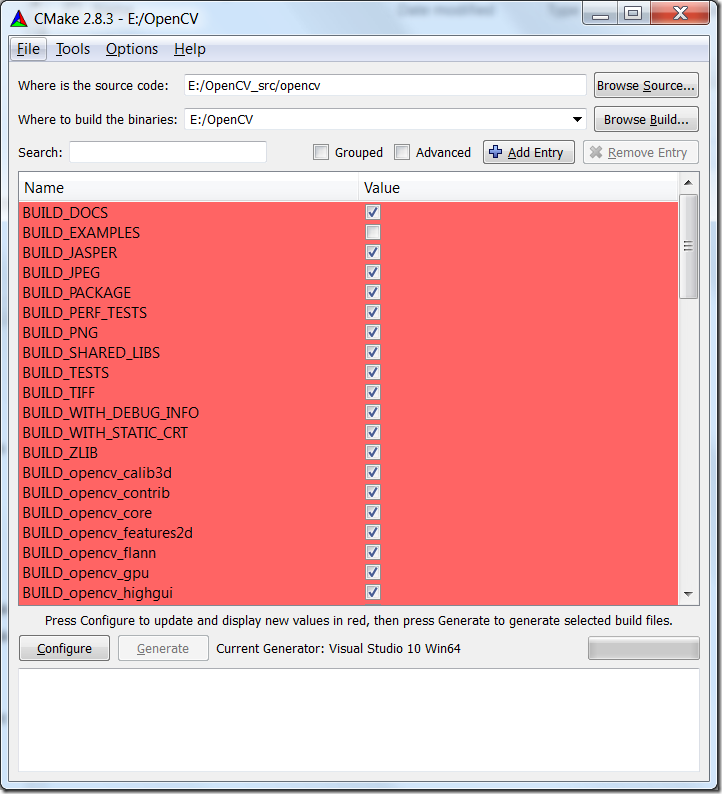This screenshot has width=722, height=794.
Task: Click the scrollbar up arrow
Action: tap(688, 182)
